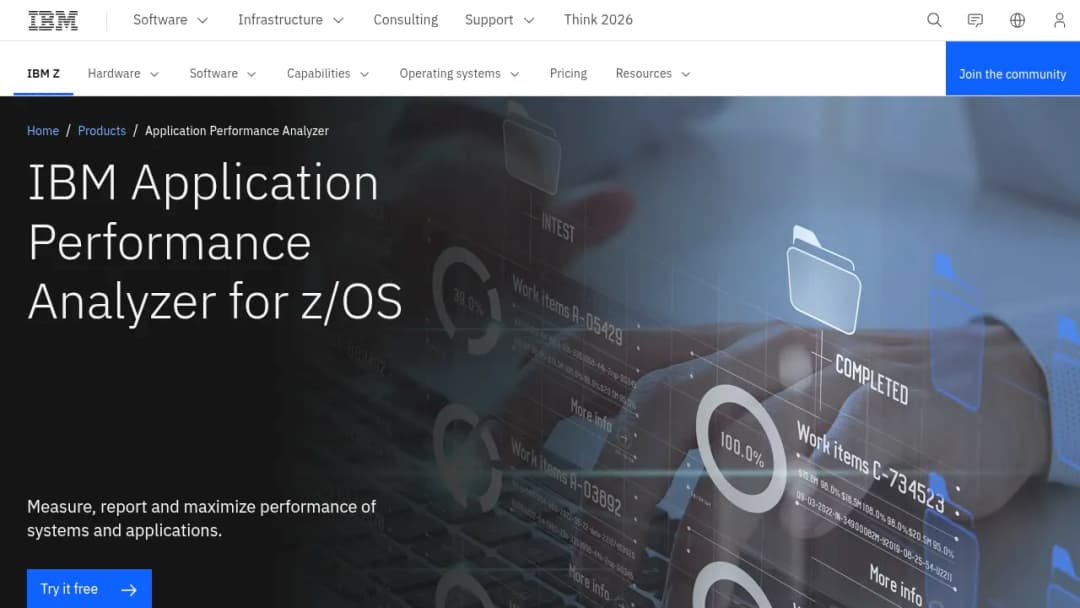This screenshot has width=1080, height=608.
Task: Open the chat contact icon
Action: 975,20
